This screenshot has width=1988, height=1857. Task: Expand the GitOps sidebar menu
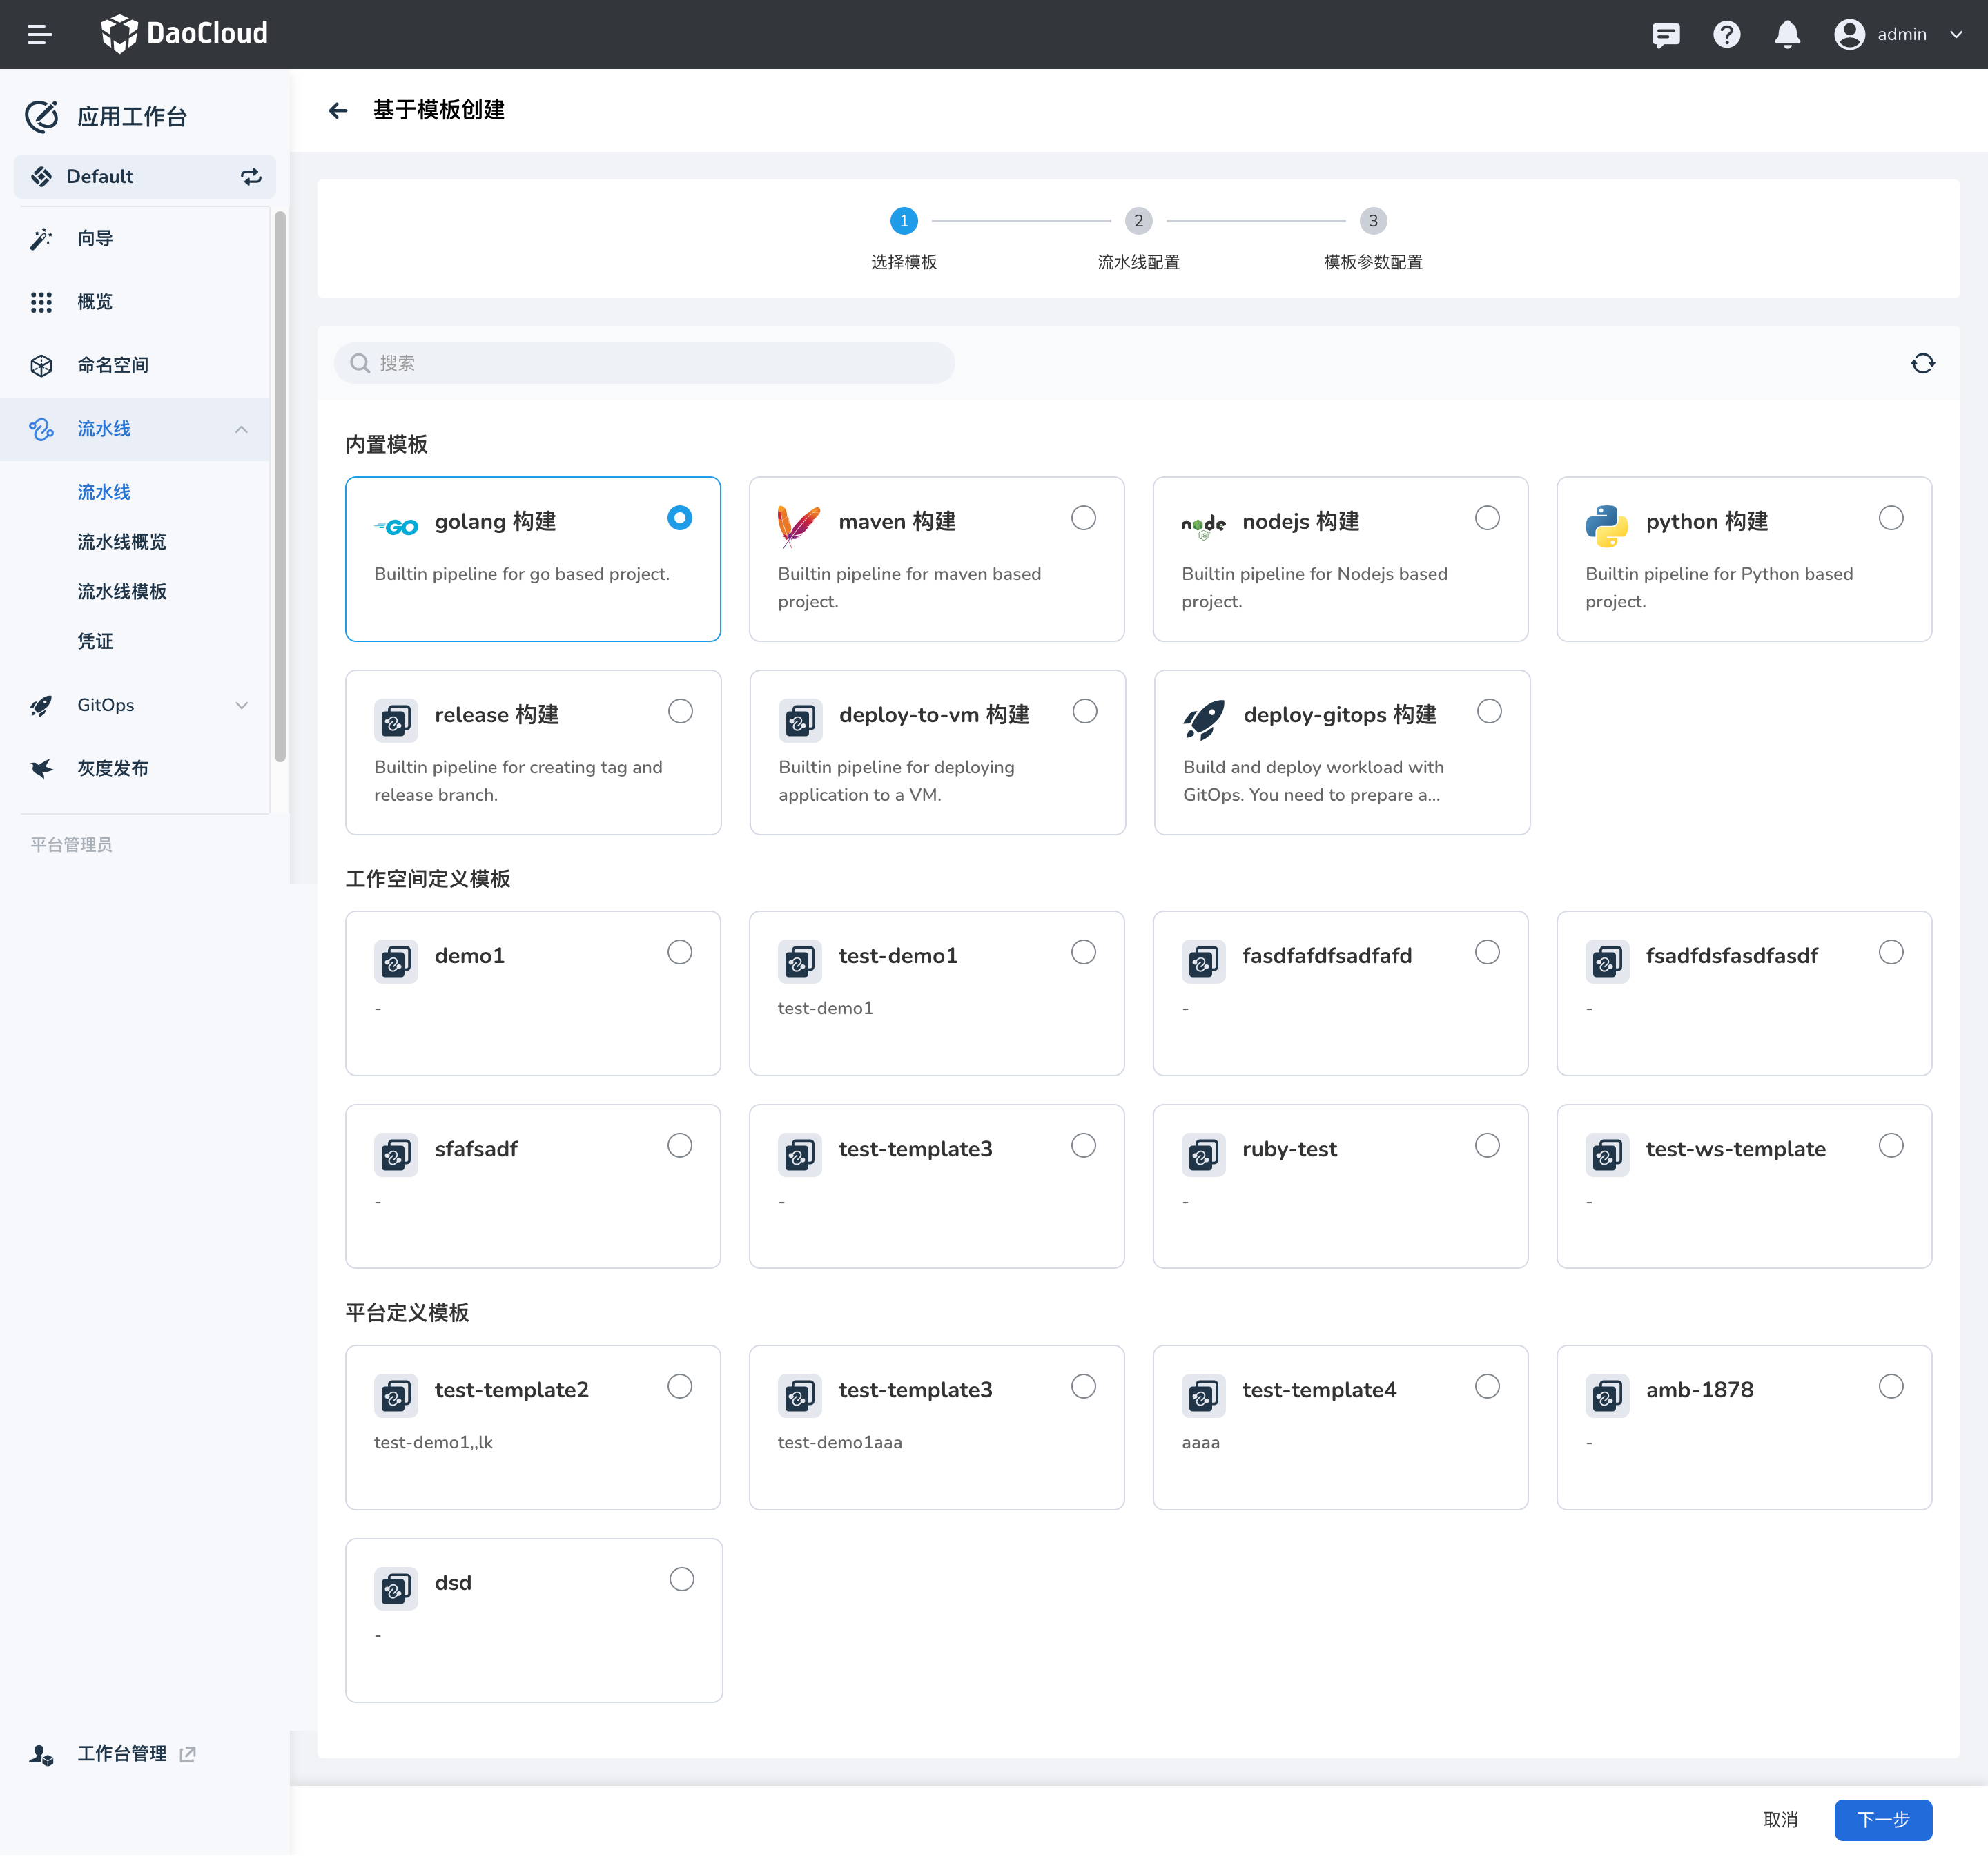[241, 705]
